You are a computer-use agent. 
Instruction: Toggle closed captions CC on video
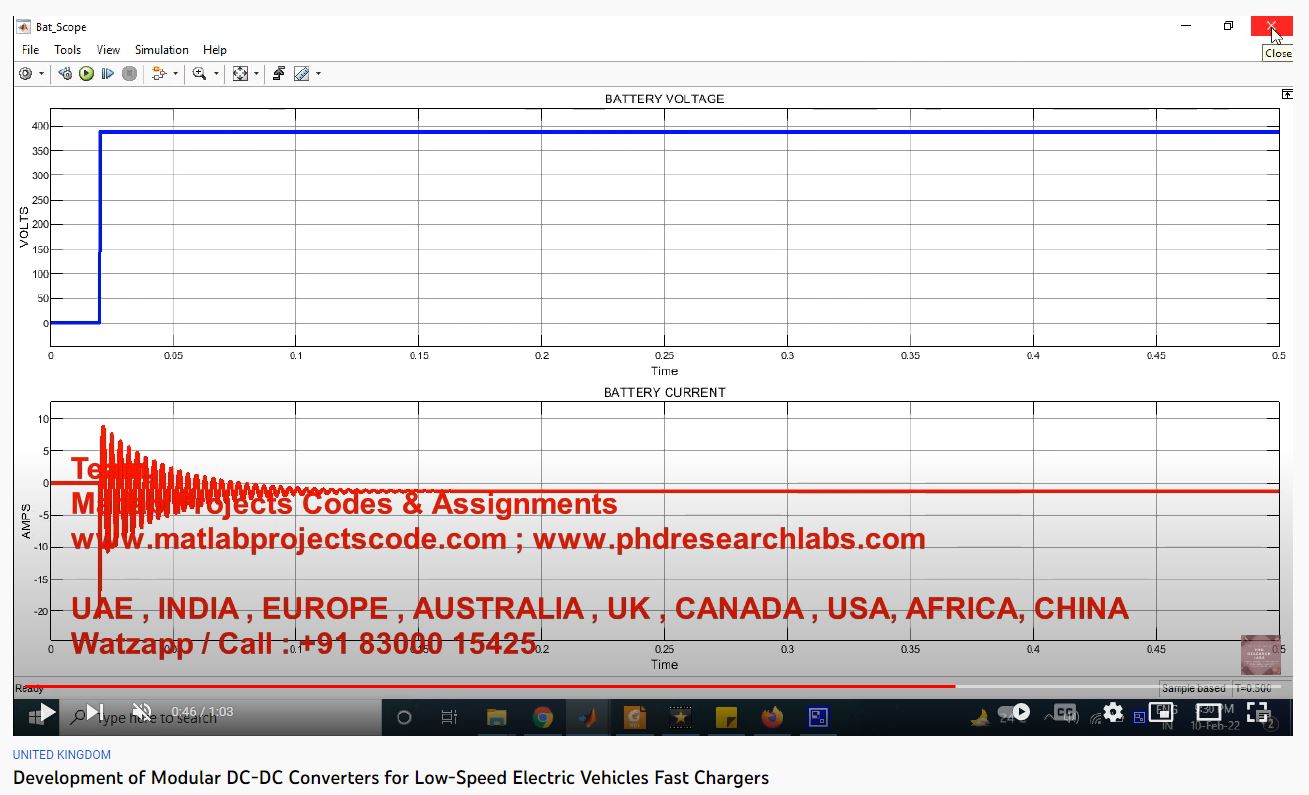1066,712
